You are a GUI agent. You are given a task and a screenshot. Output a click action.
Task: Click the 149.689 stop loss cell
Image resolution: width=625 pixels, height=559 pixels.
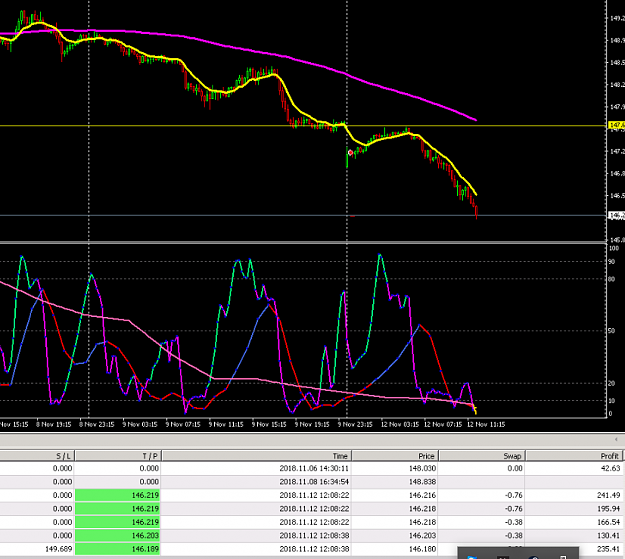coord(59,549)
